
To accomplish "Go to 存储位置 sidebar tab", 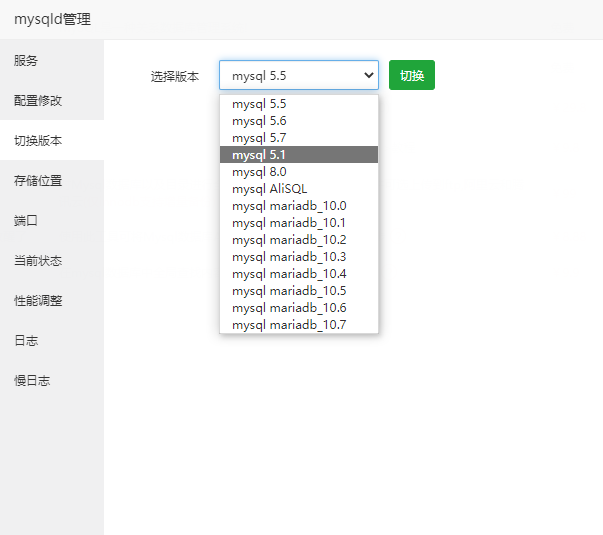I will (x=52, y=180).
